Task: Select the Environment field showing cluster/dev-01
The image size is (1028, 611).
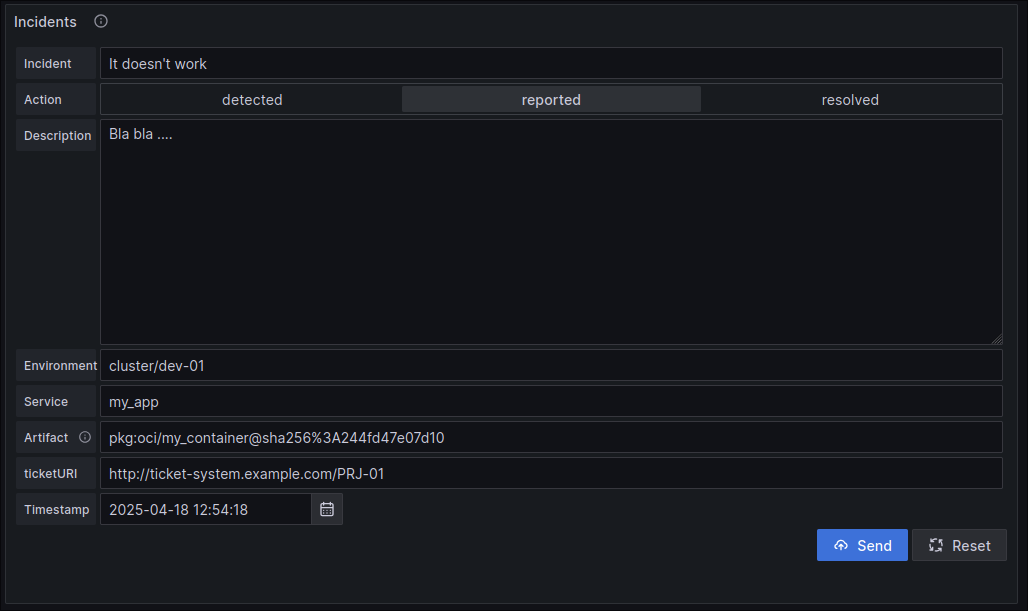Action: pos(550,365)
